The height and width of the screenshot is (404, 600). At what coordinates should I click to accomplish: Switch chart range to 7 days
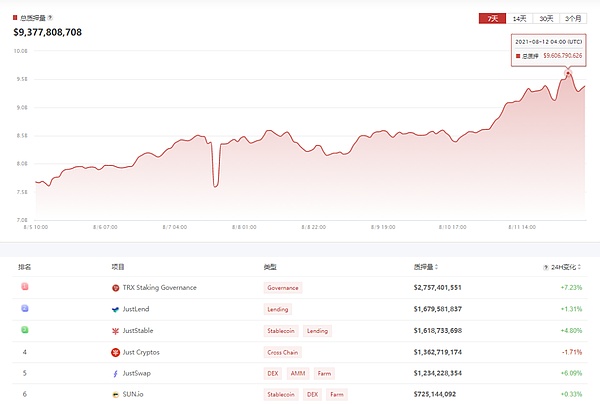pyautogui.click(x=492, y=18)
